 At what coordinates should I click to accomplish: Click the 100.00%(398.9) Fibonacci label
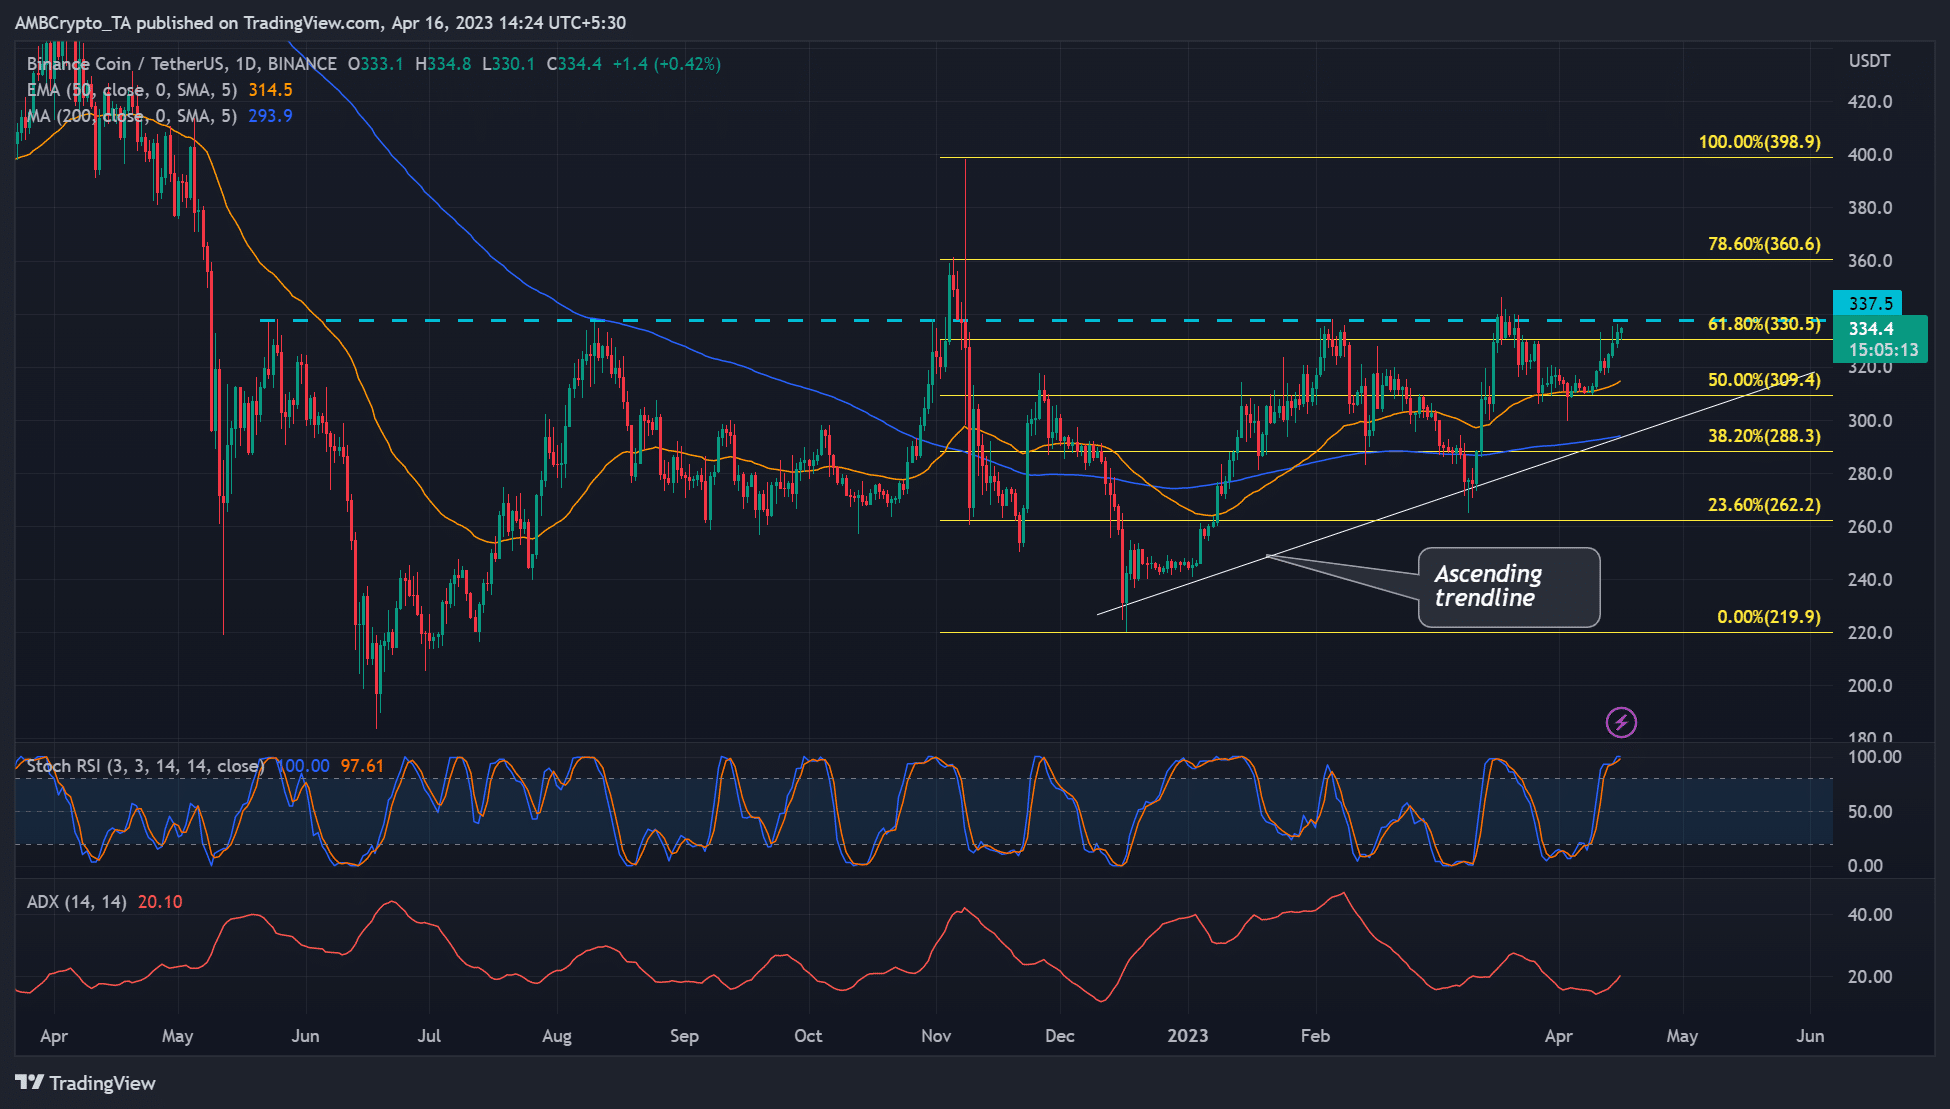pyautogui.click(x=1760, y=142)
